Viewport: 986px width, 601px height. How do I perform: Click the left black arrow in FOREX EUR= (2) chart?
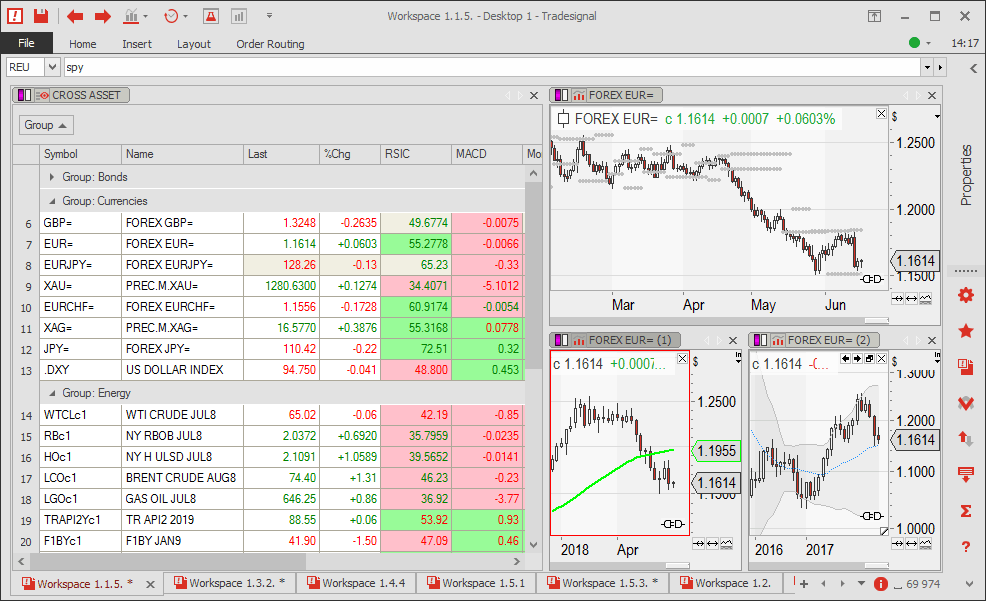(x=846, y=358)
